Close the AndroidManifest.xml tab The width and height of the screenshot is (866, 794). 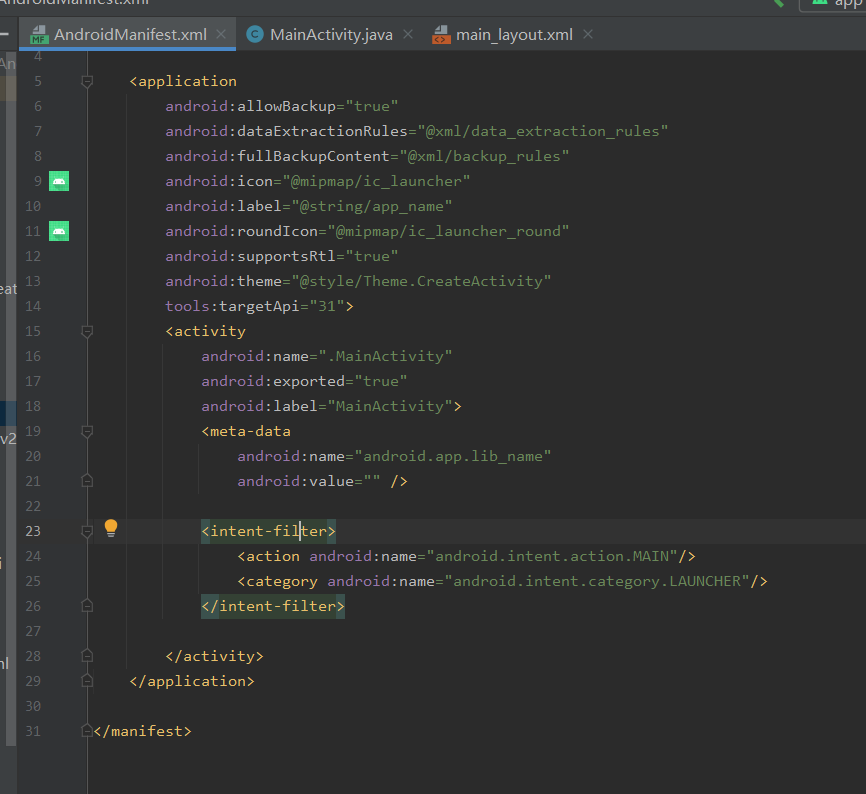tap(222, 35)
